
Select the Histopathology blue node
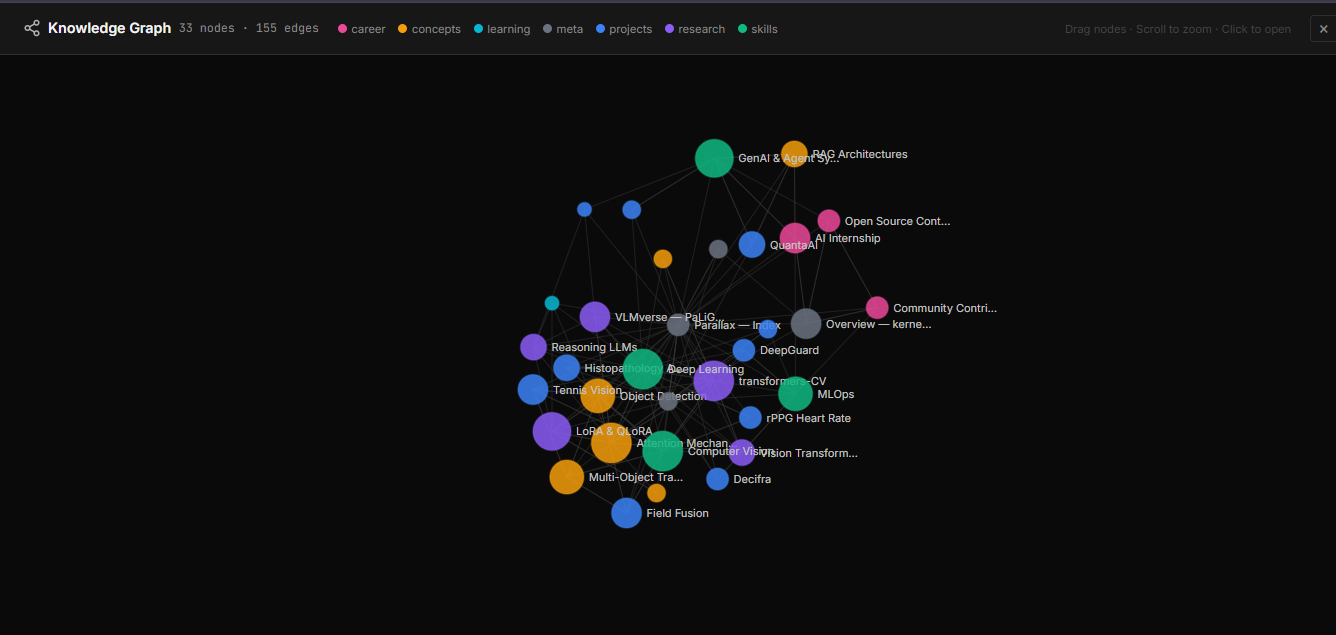coord(567,368)
